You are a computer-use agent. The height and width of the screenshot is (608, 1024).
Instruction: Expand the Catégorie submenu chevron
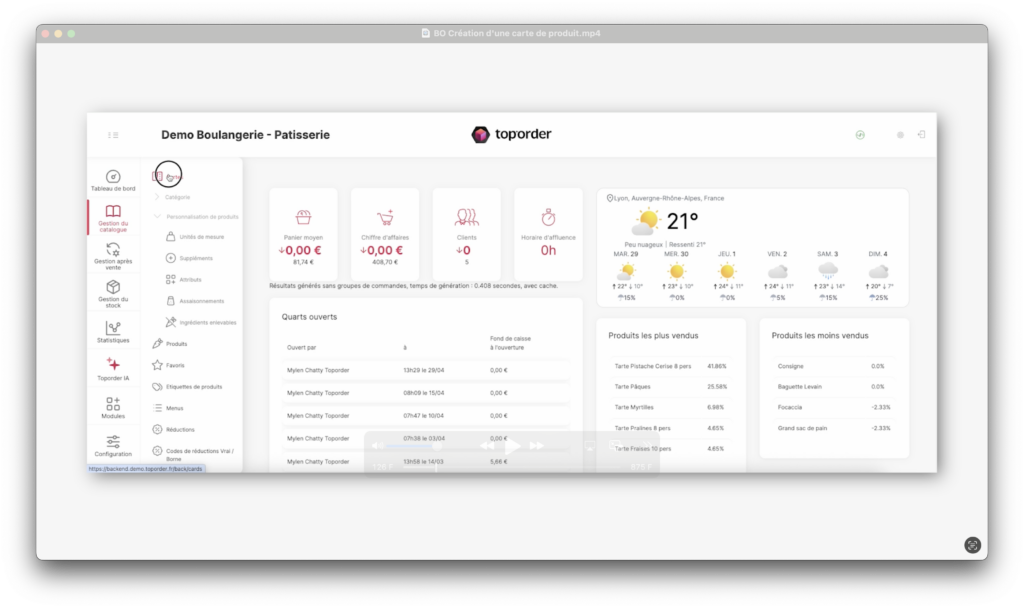(x=157, y=197)
